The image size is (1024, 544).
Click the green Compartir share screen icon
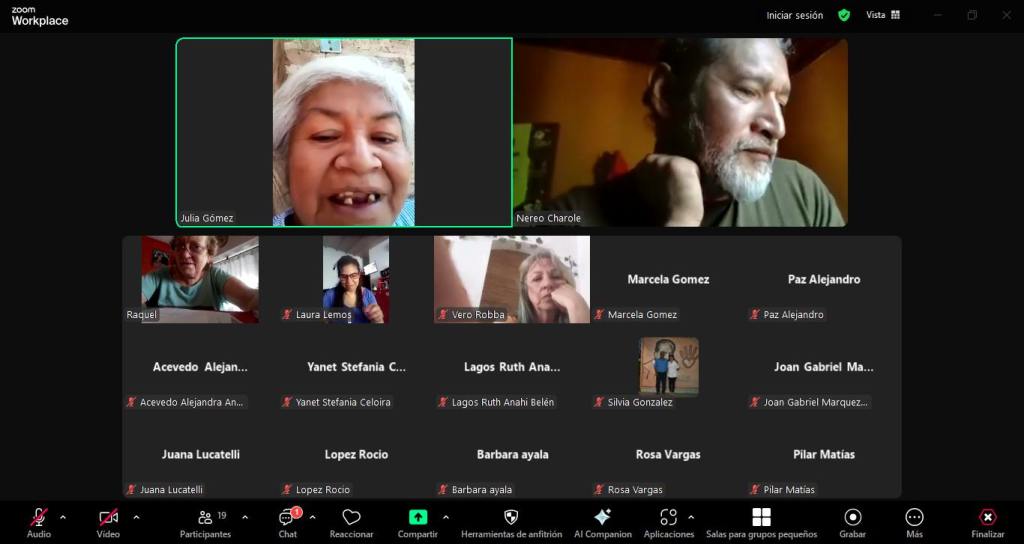tap(418, 517)
